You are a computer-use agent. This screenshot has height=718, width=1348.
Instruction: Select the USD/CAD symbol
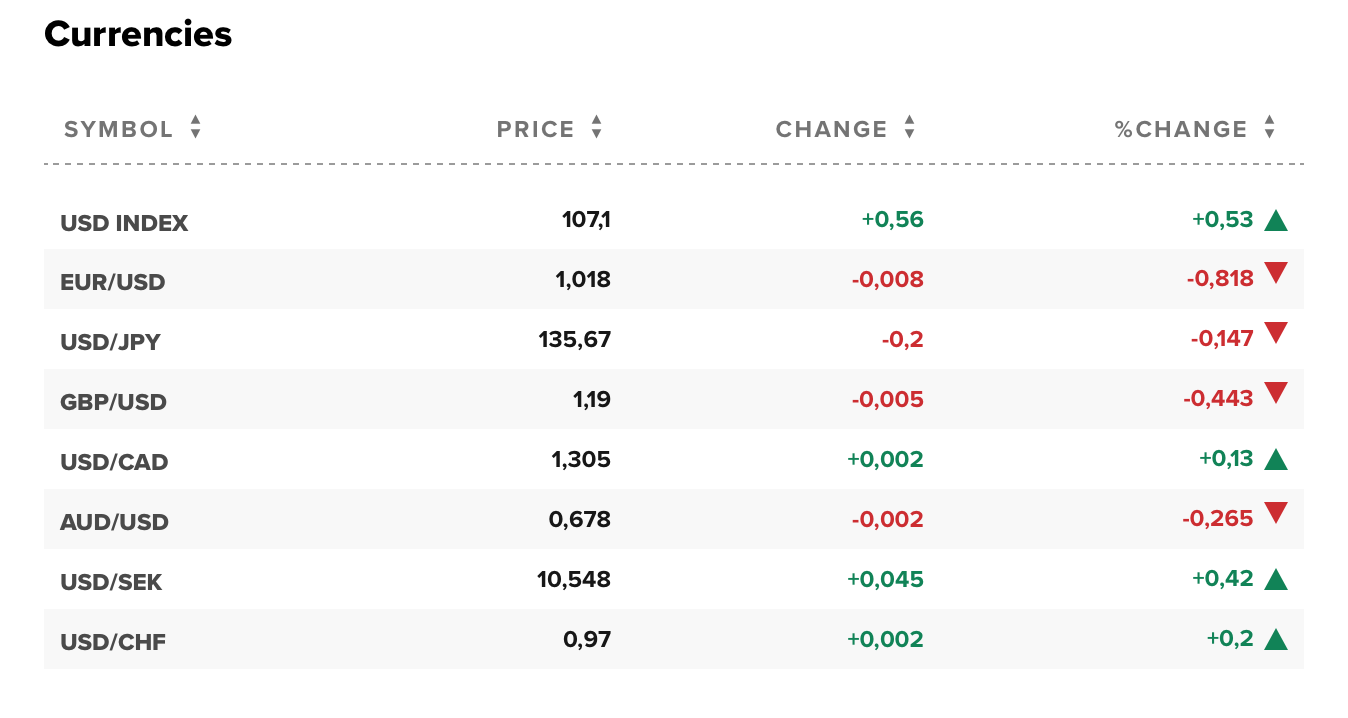[x=114, y=462]
